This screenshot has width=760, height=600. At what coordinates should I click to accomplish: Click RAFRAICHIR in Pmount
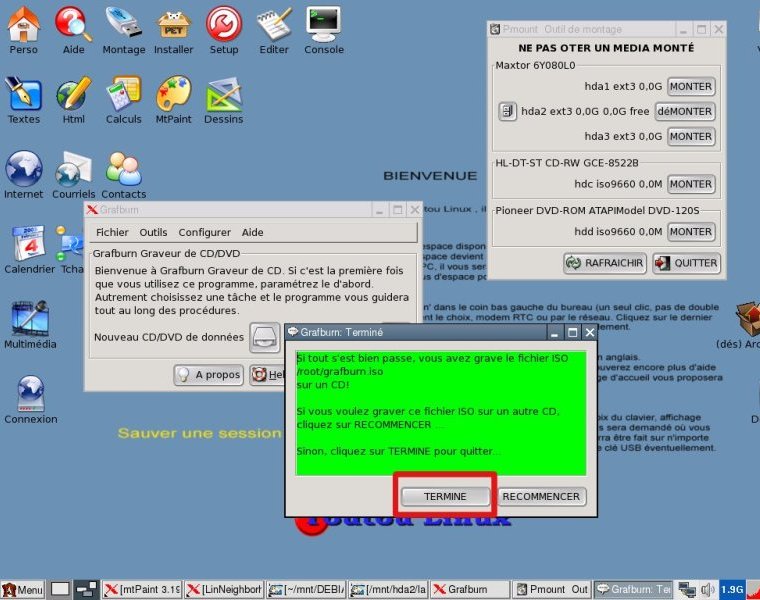click(x=604, y=263)
